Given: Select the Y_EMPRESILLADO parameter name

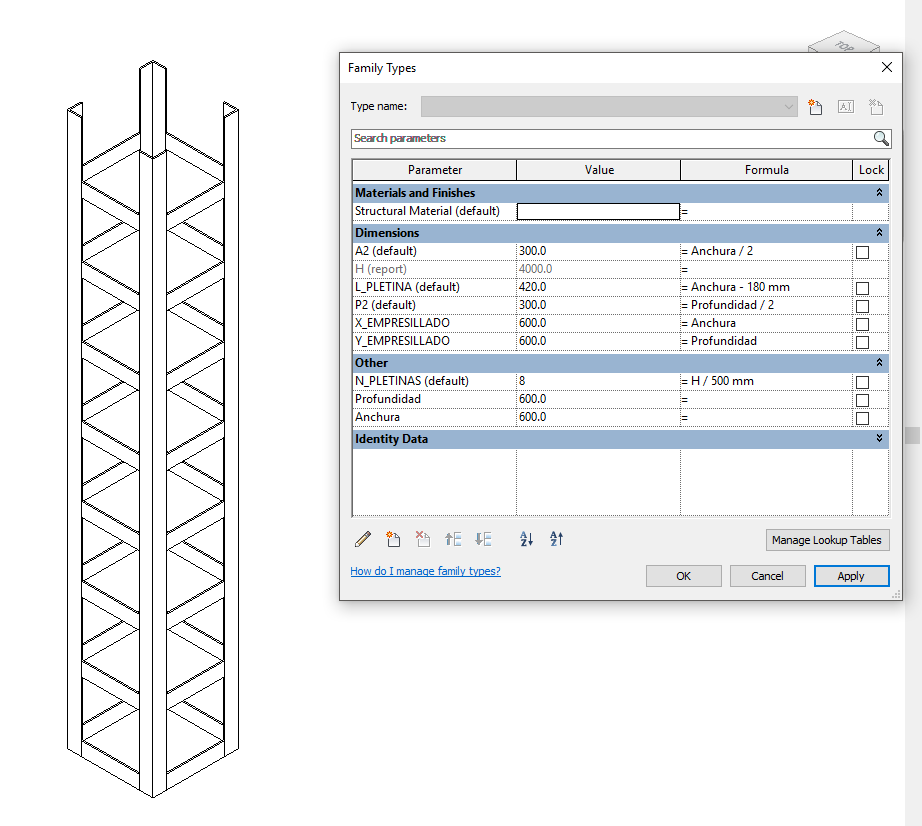Looking at the screenshot, I should [x=402, y=341].
